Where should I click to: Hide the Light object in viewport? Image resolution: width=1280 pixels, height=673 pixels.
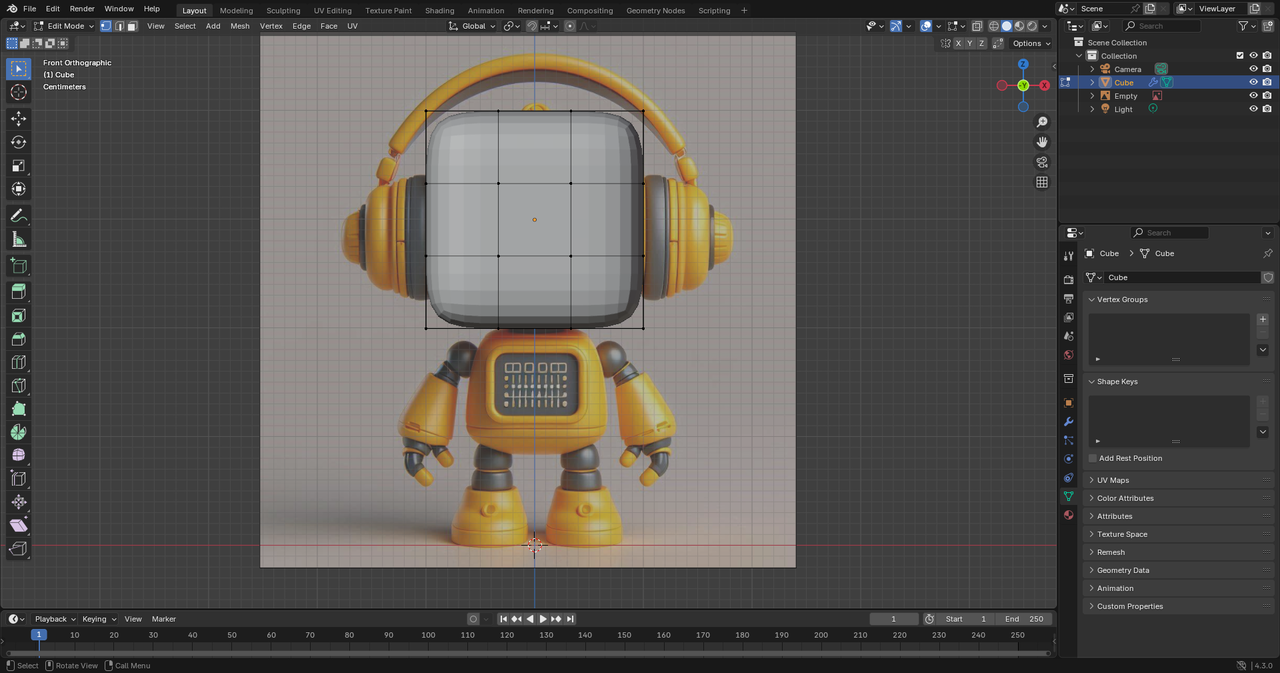pyautogui.click(x=1253, y=109)
